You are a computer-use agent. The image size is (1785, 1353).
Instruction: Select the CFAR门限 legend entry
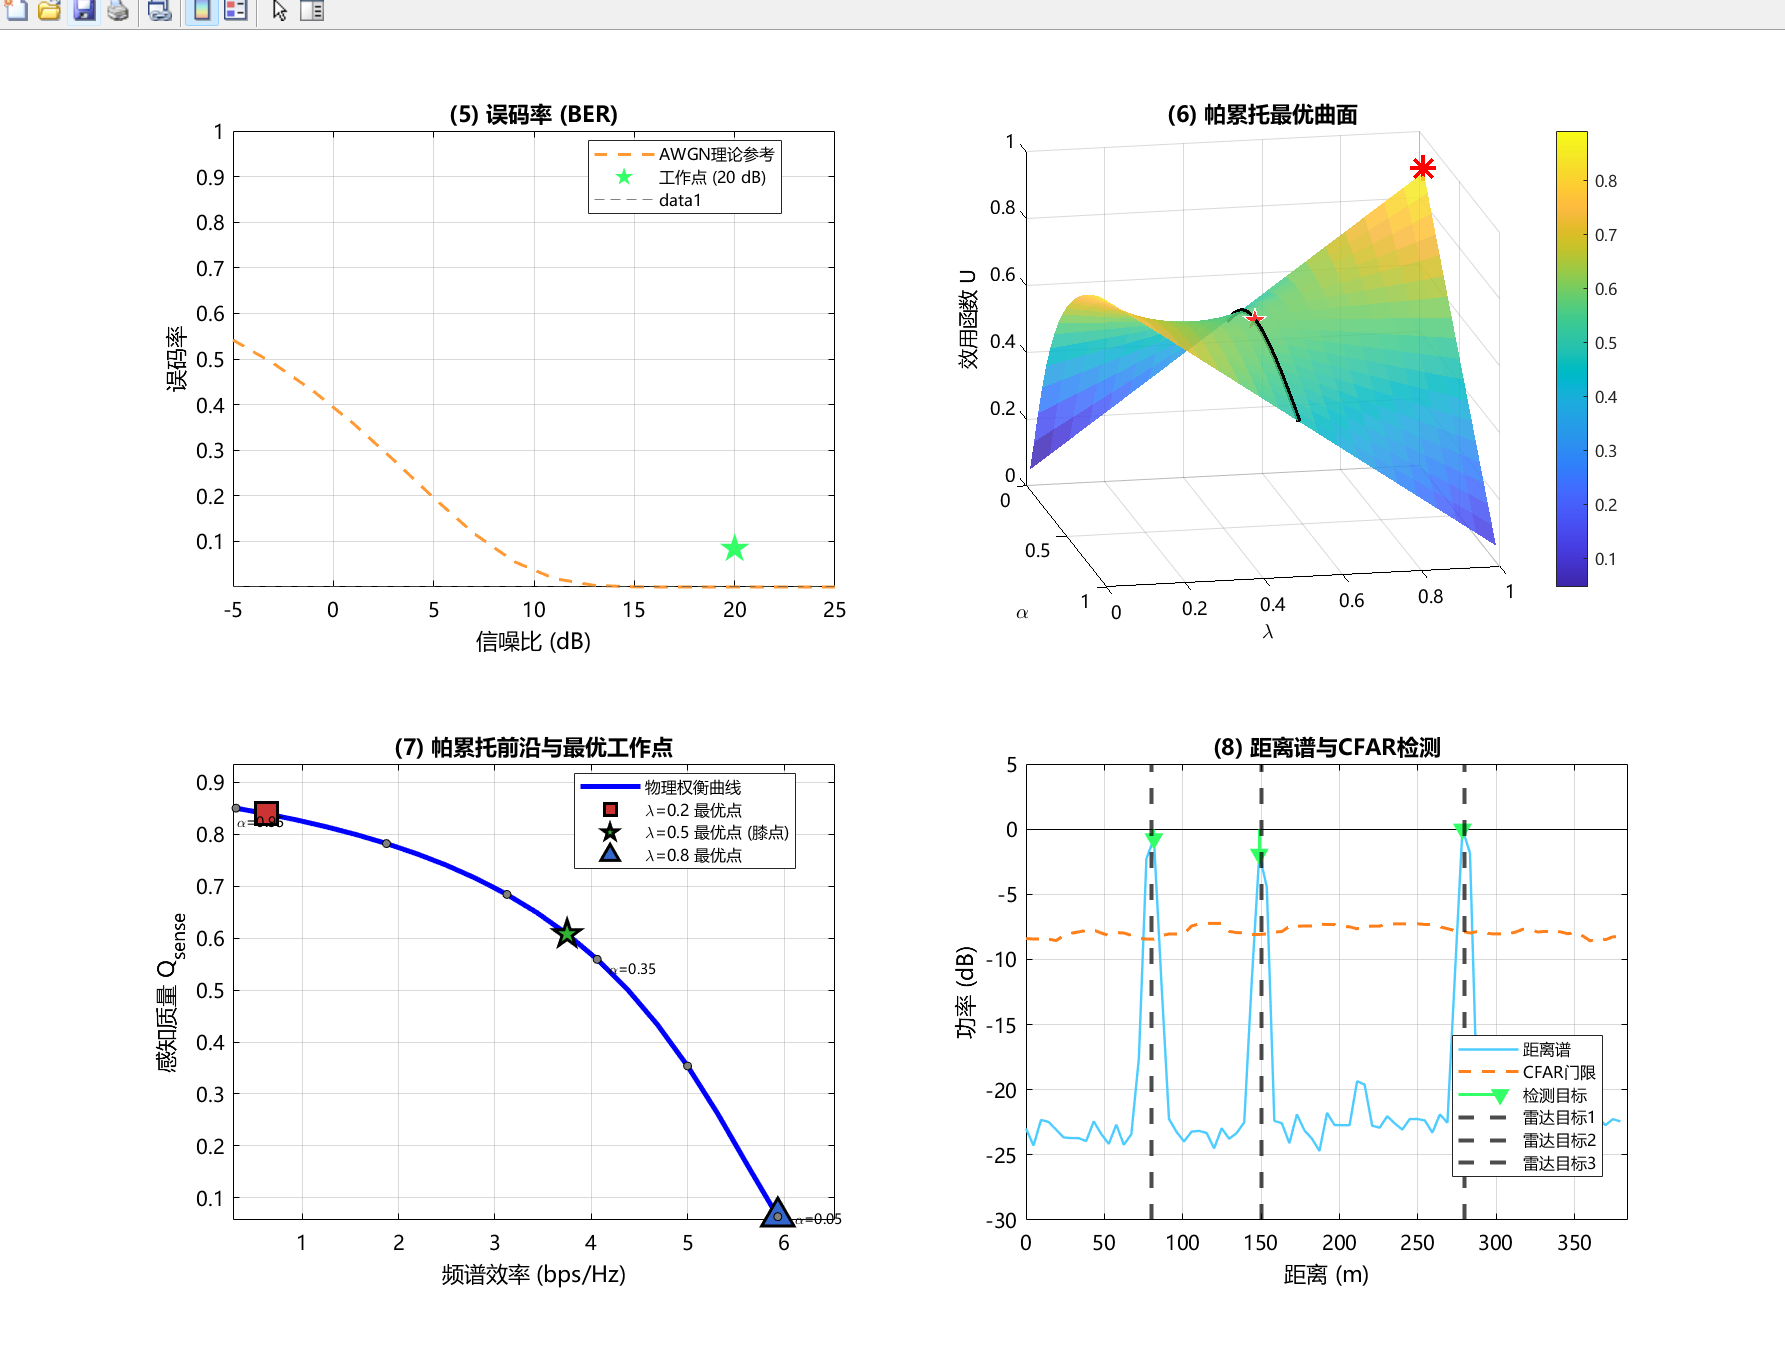coord(1527,1072)
